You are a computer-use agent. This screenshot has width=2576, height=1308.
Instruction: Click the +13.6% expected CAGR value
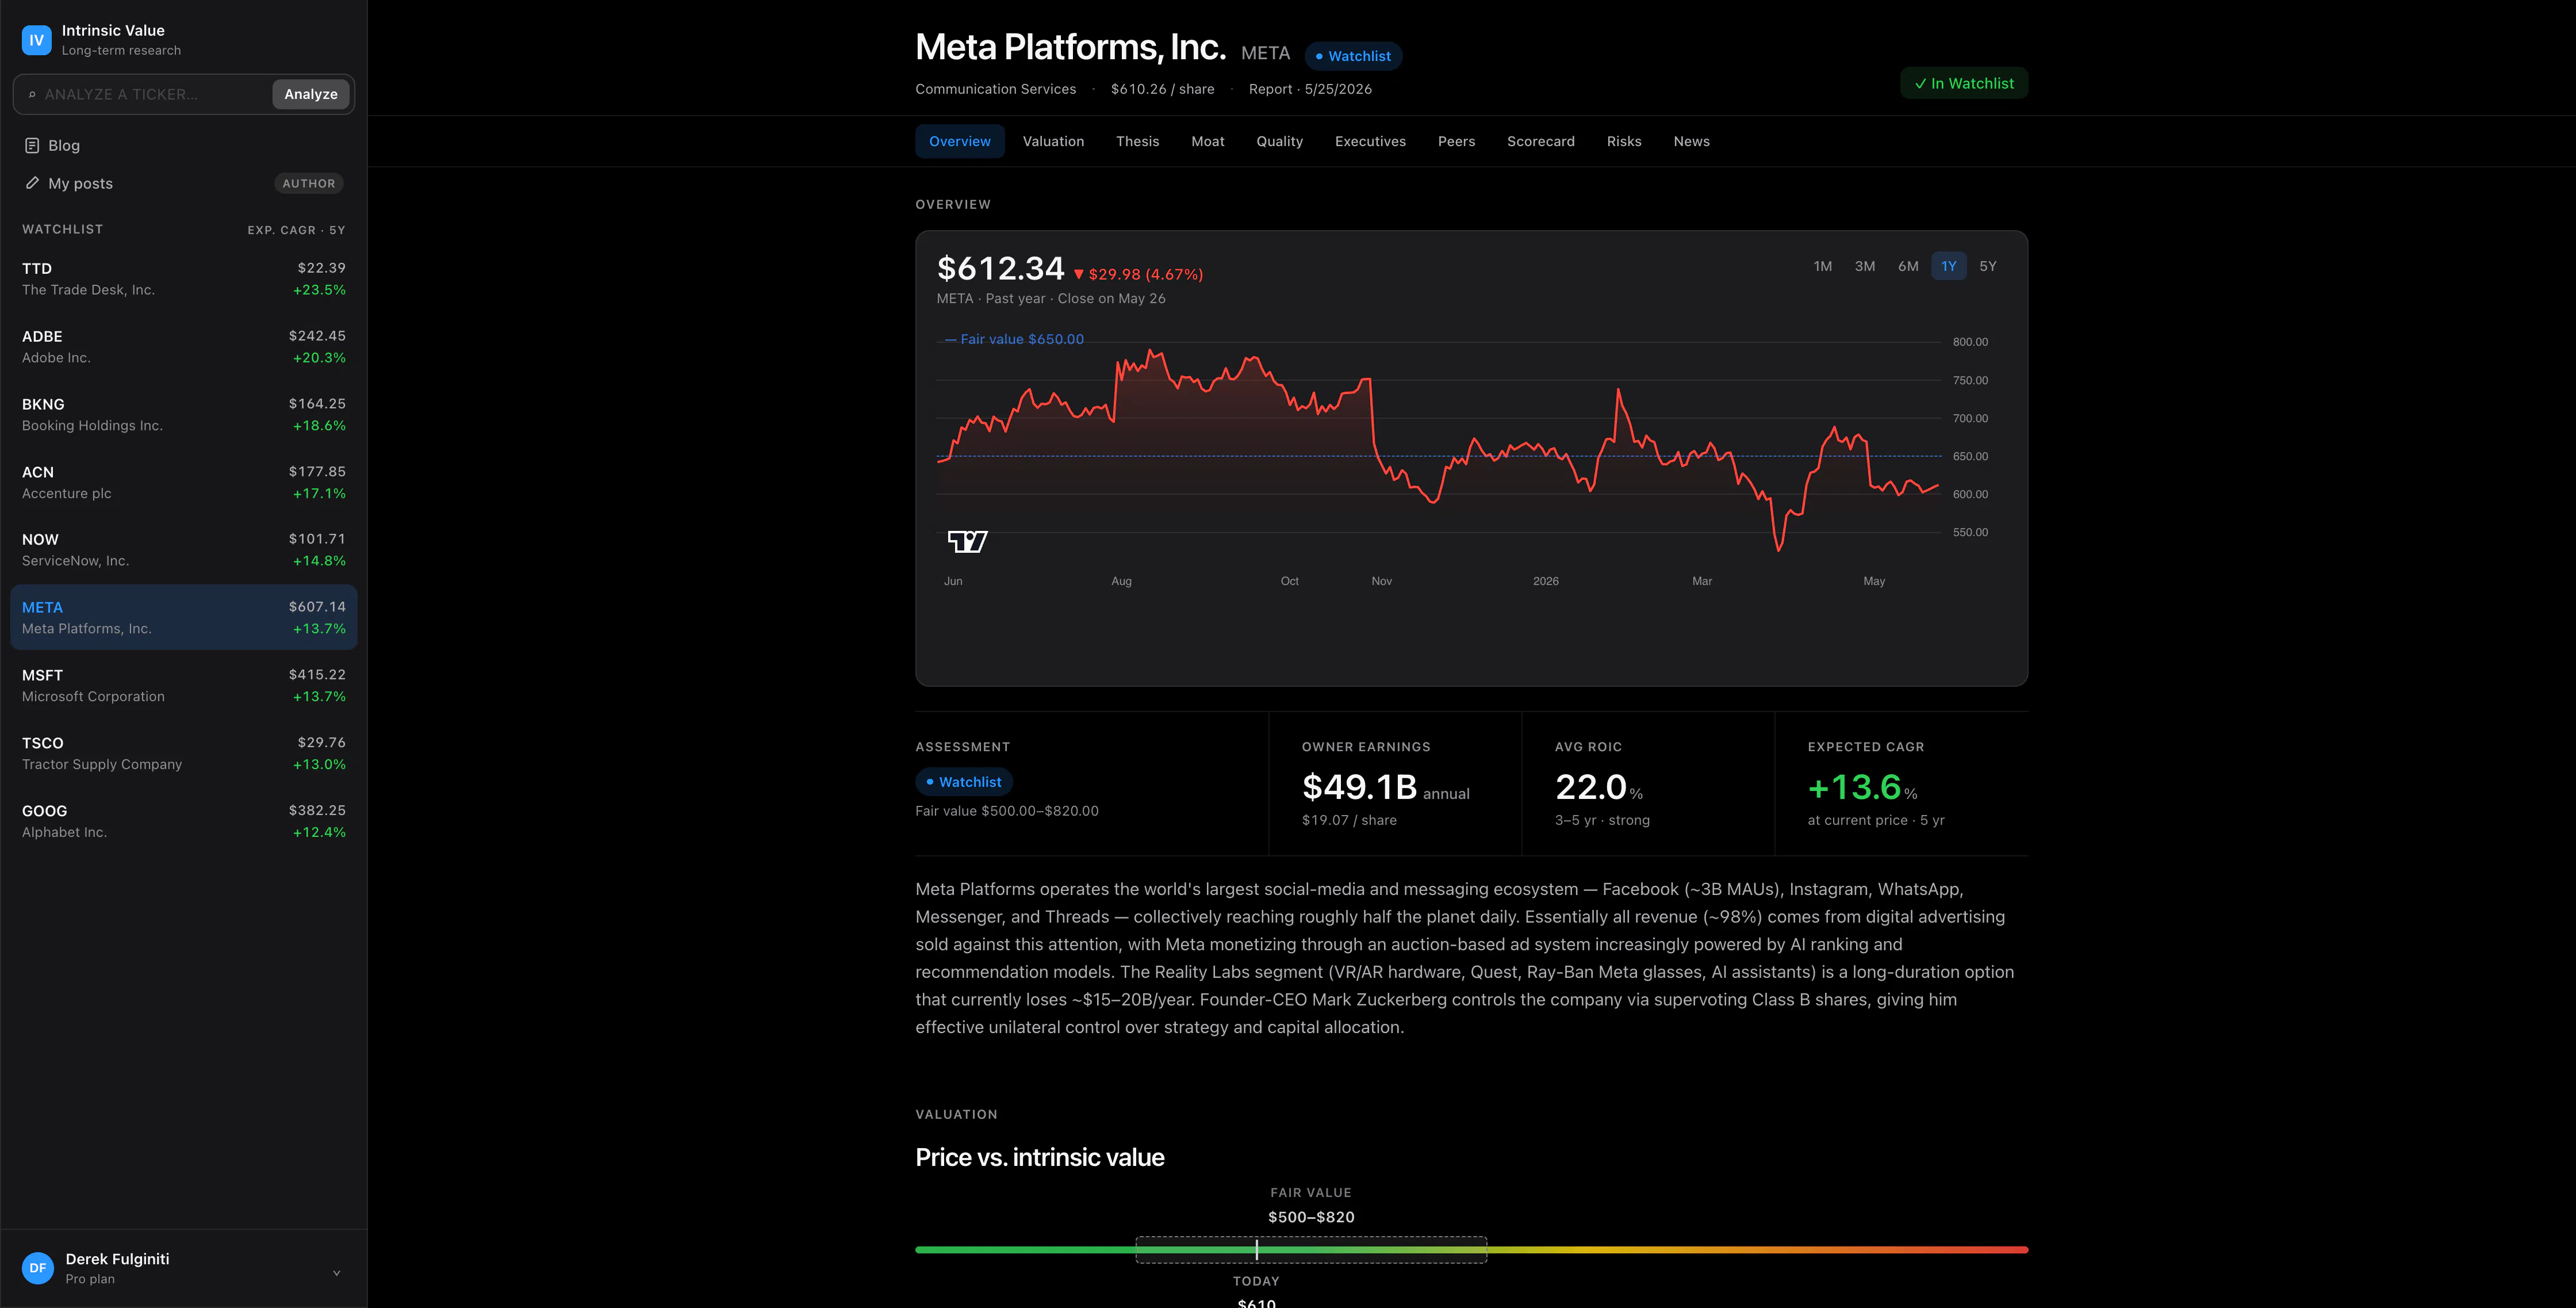[1863, 788]
